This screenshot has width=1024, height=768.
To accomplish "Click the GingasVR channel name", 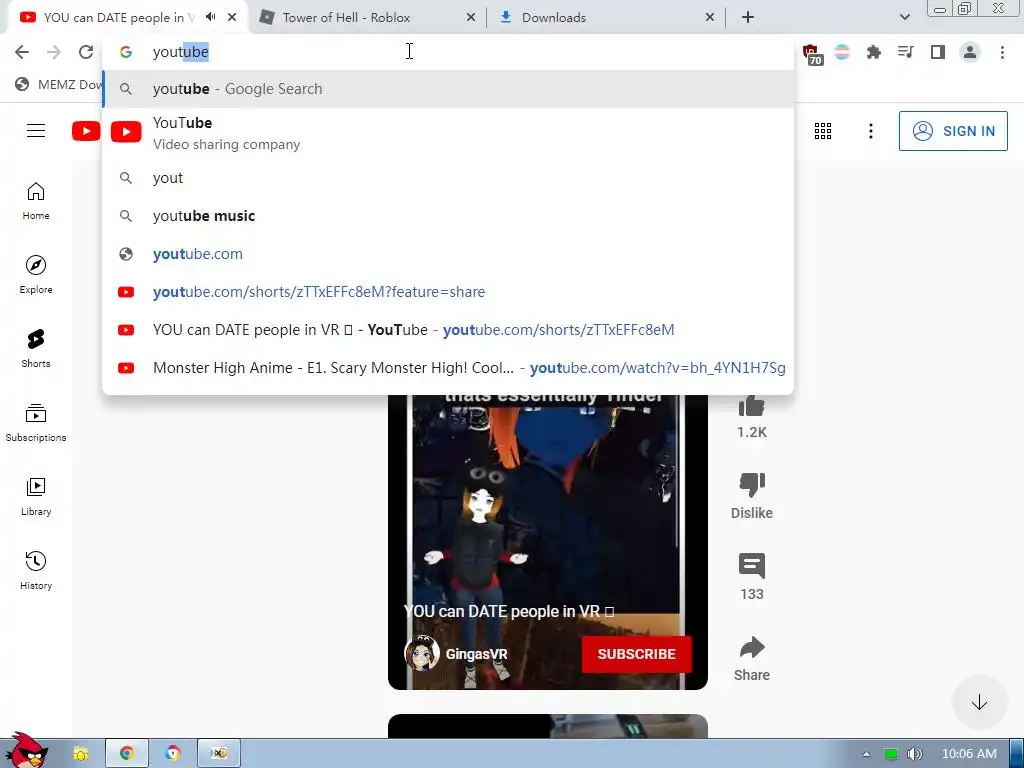I will tap(477, 654).
